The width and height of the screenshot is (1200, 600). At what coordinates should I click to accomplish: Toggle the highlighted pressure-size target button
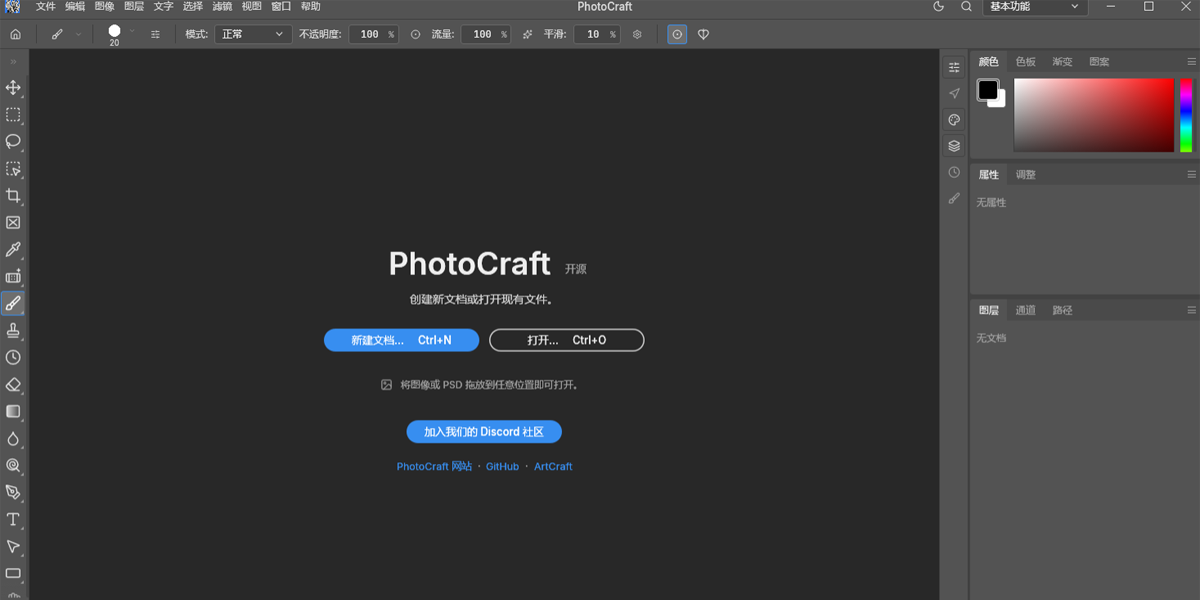[x=677, y=34]
